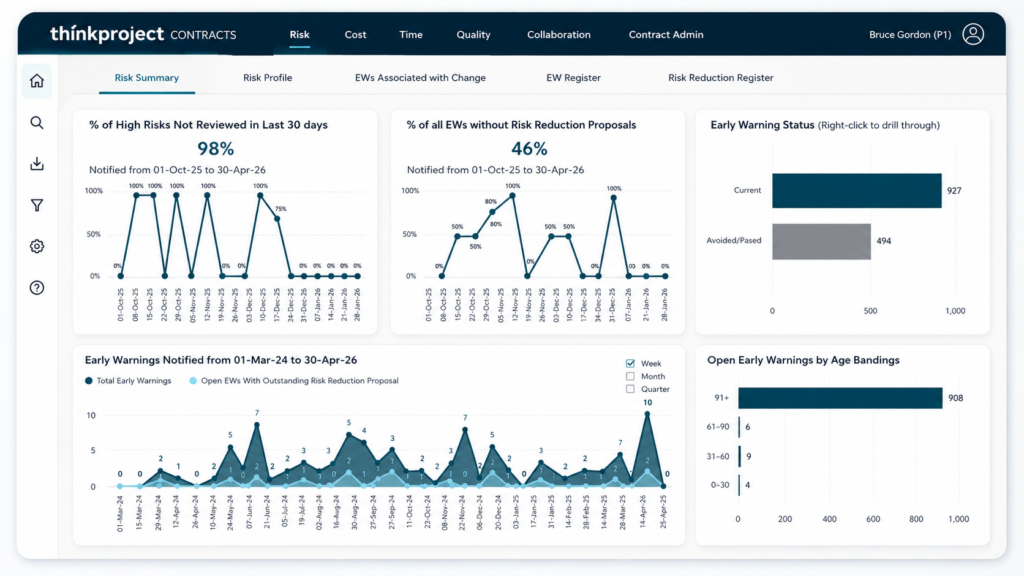Click the search magnifier icon
This screenshot has height=576, width=1024.
point(37,123)
